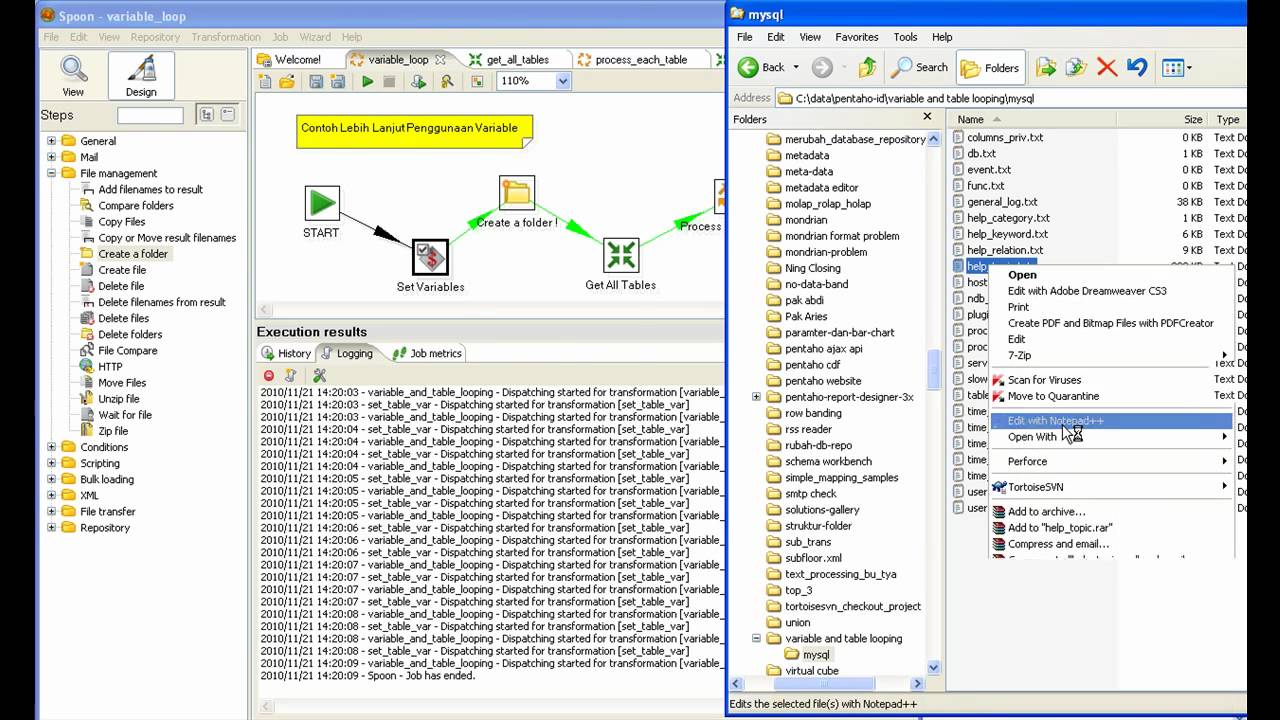Select the START job entry icon
The width and height of the screenshot is (1280, 720).
tap(322, 203)
